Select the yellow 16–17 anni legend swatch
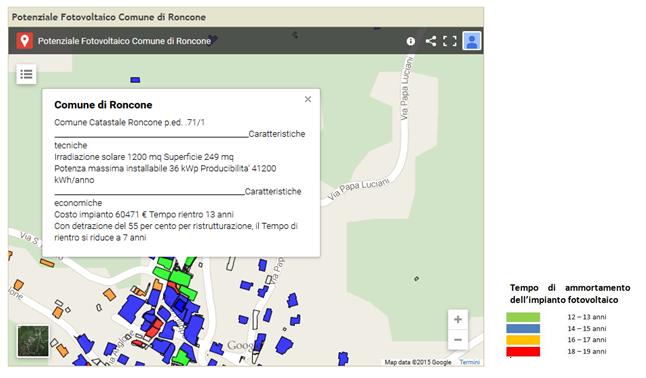The width and height of the screenshot is (646, 378). (x=523, y=340)
